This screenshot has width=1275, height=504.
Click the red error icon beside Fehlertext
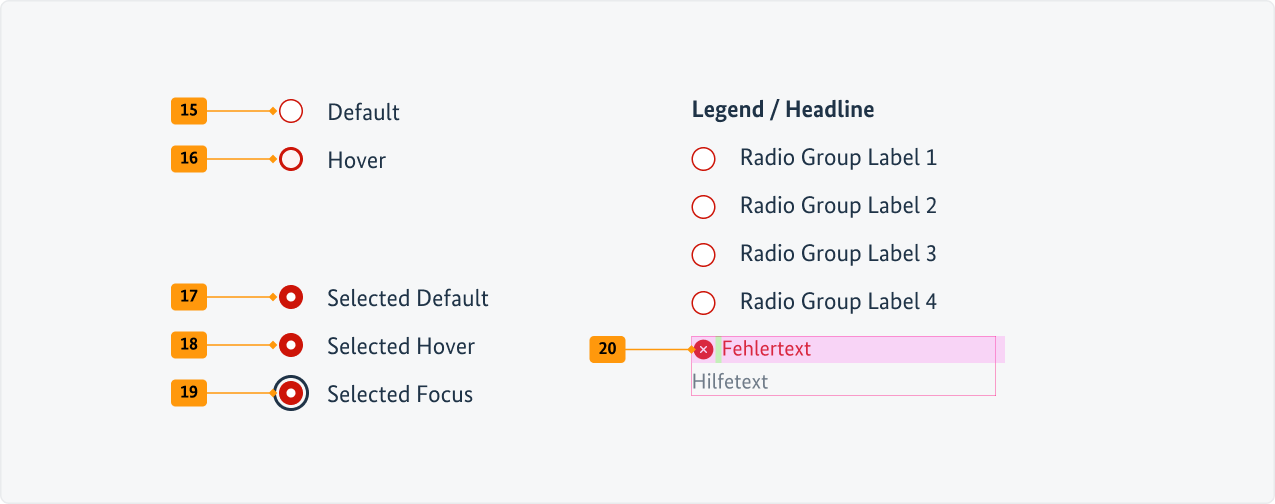tap(704, 349)
